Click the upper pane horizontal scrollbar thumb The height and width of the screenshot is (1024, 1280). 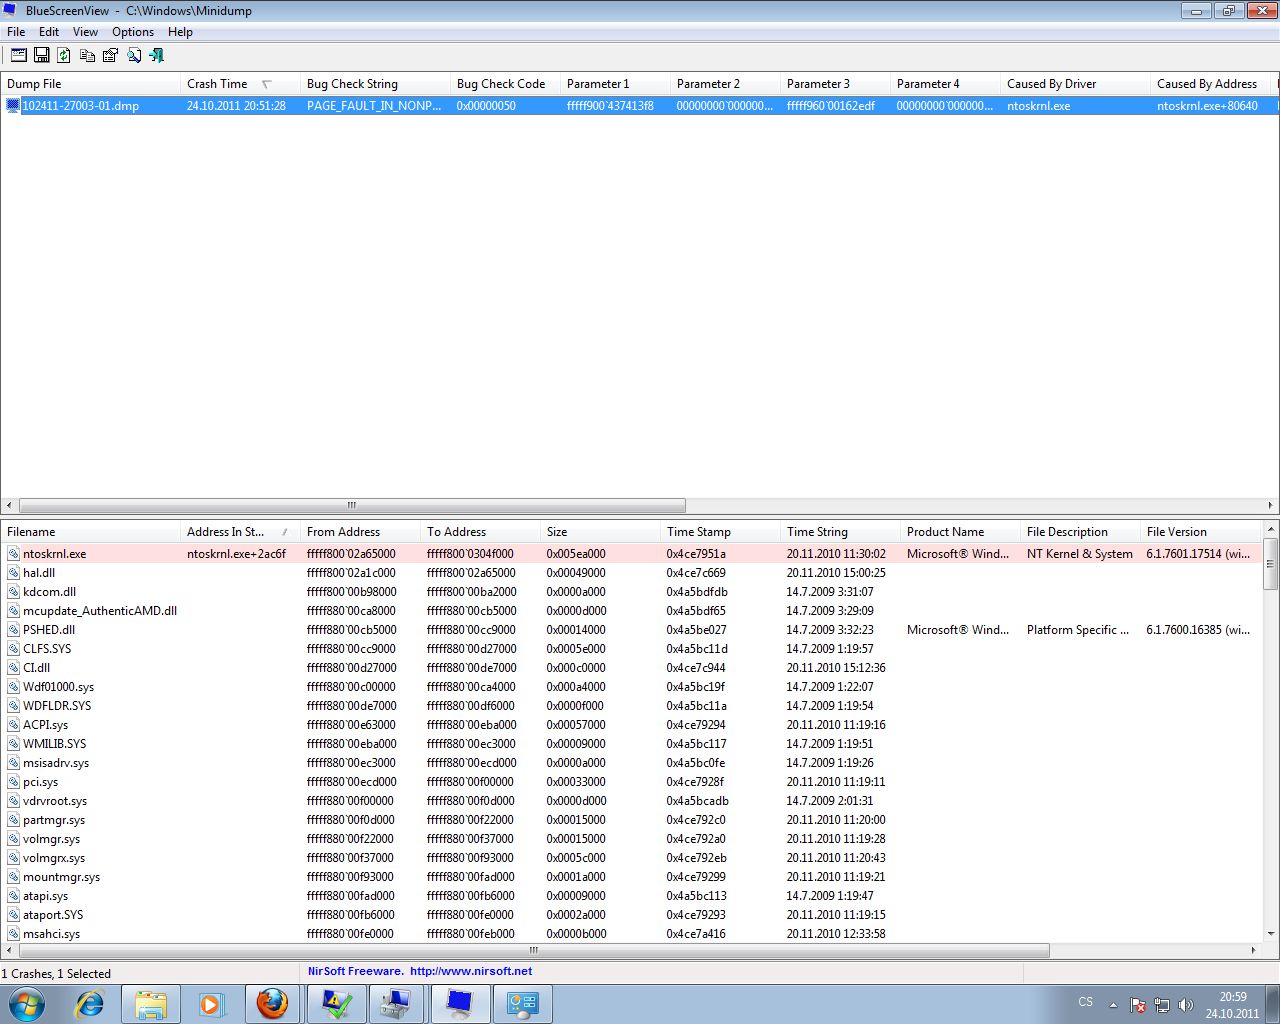[352, 505]
